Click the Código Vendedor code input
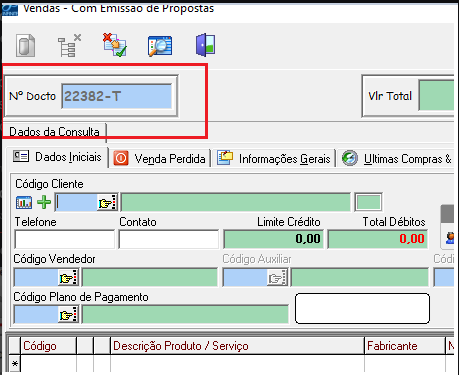 [36, 277]
